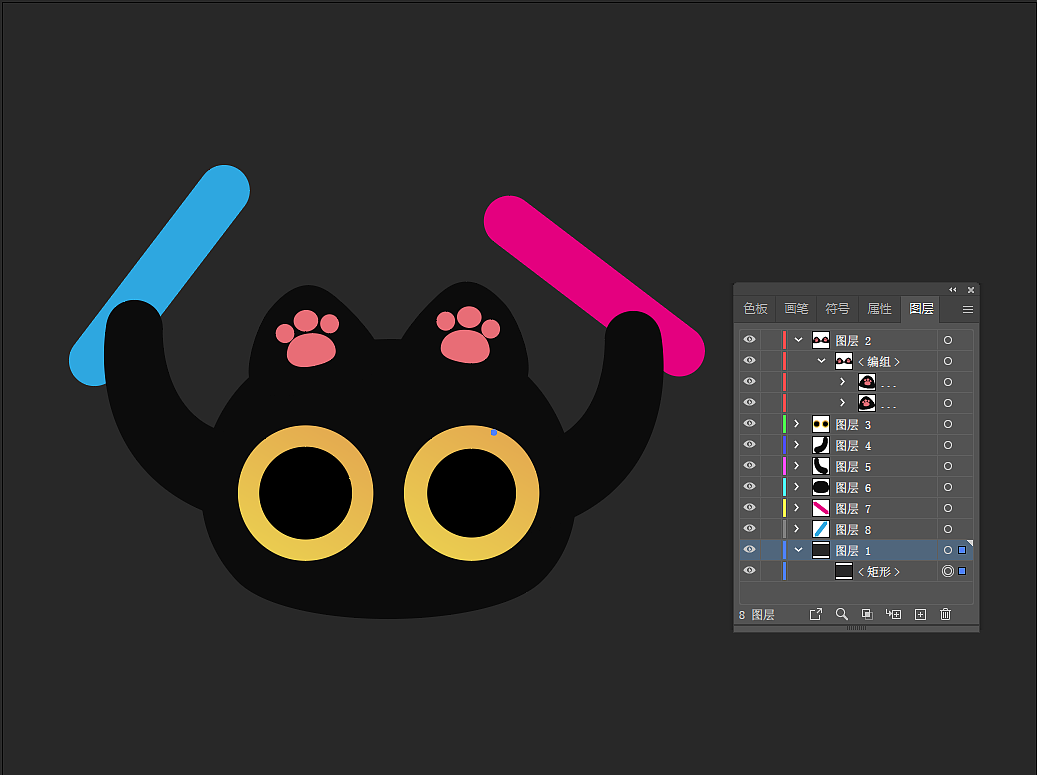Click target circle of 图层 3
Screen dimensions: 1037x775
tap(948, 424)
